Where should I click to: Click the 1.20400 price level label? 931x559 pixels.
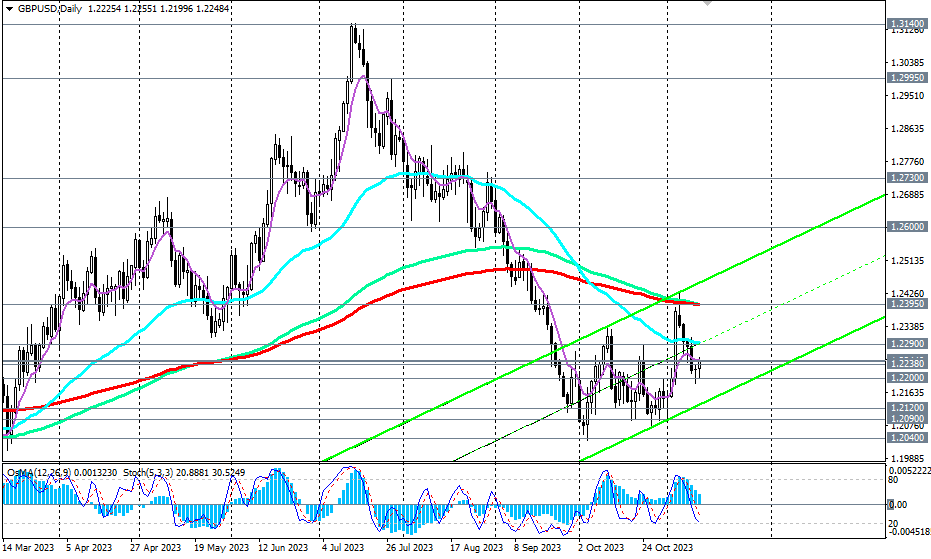pyautogui.click(x=907, y=437)
